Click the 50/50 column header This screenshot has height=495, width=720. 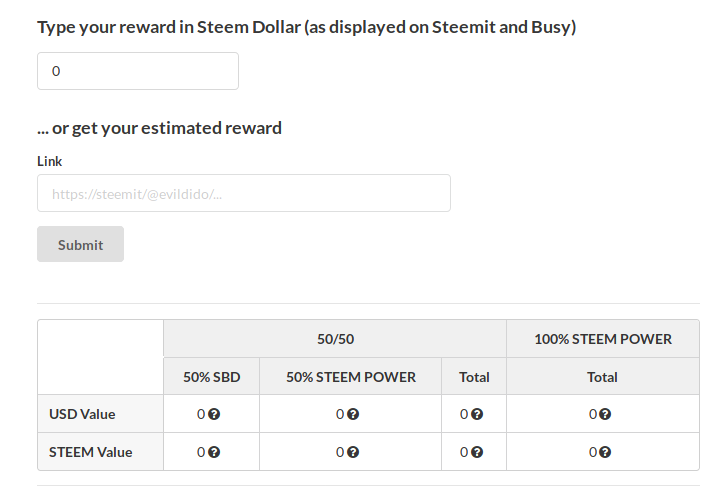coord(335,339)
